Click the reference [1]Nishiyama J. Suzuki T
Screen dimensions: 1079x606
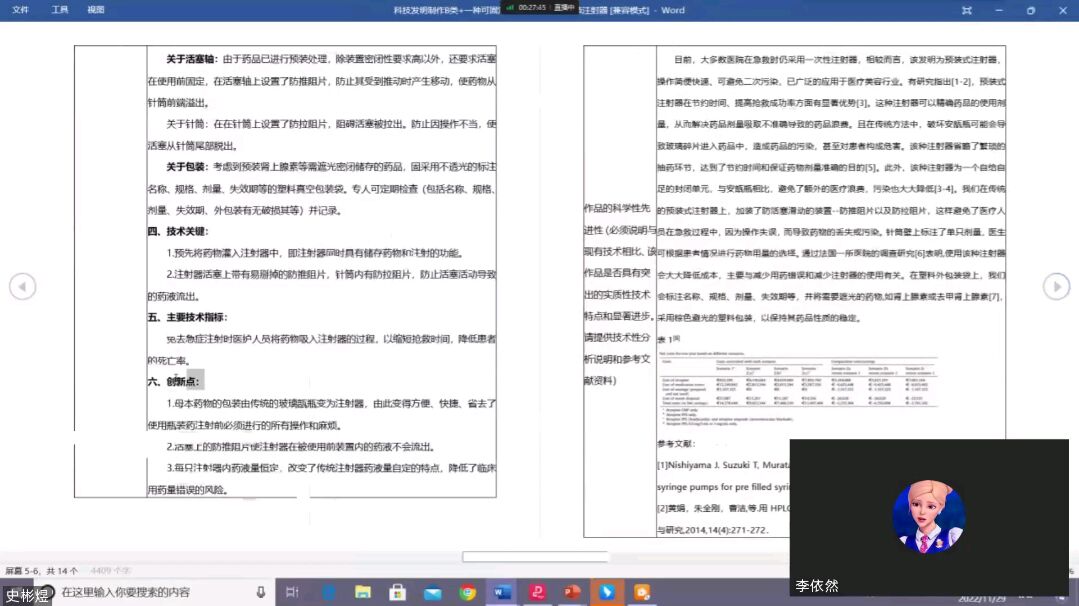[x=723, y=465]
